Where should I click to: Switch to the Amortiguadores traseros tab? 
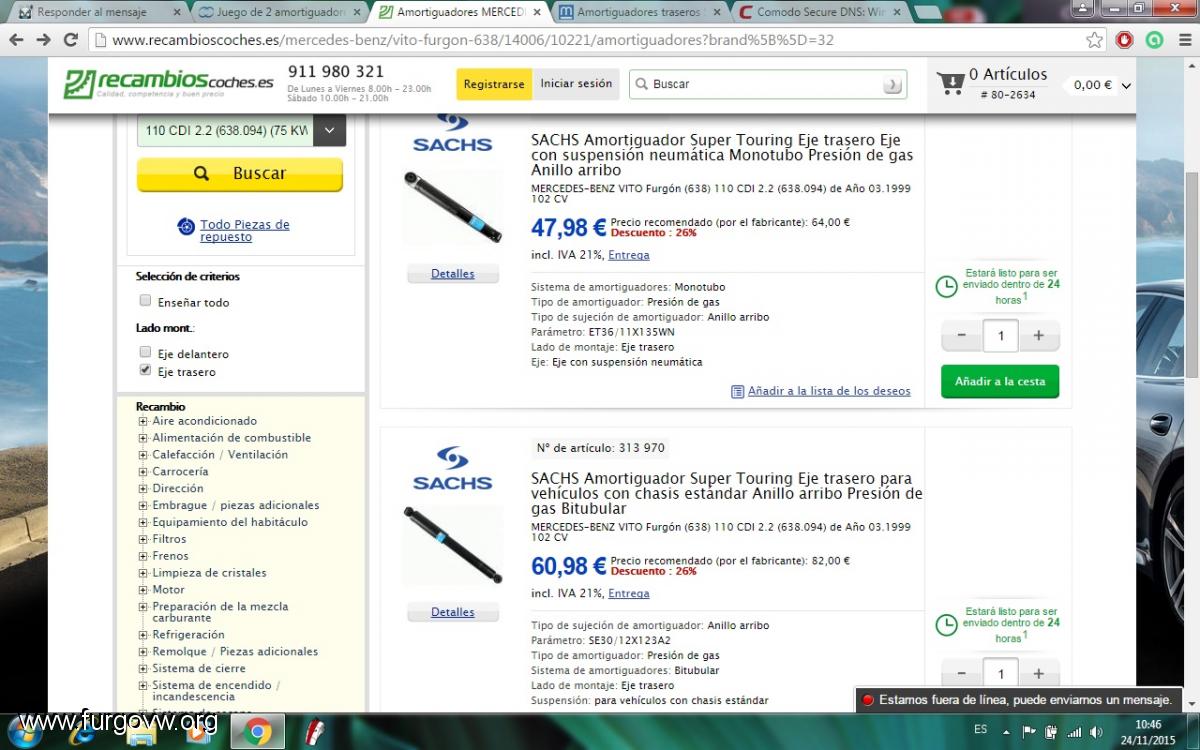640,12
